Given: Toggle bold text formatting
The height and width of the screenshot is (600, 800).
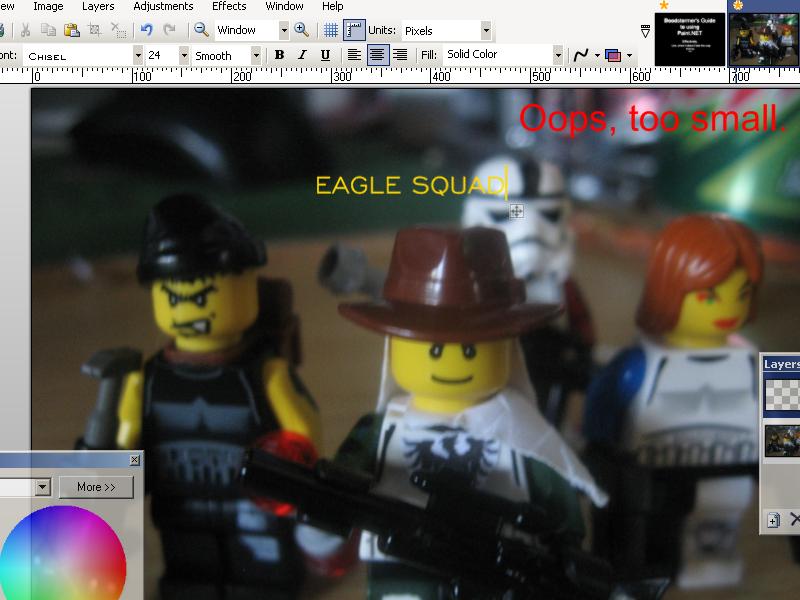Looking at the screenshot, I should (x=279, y=55).
